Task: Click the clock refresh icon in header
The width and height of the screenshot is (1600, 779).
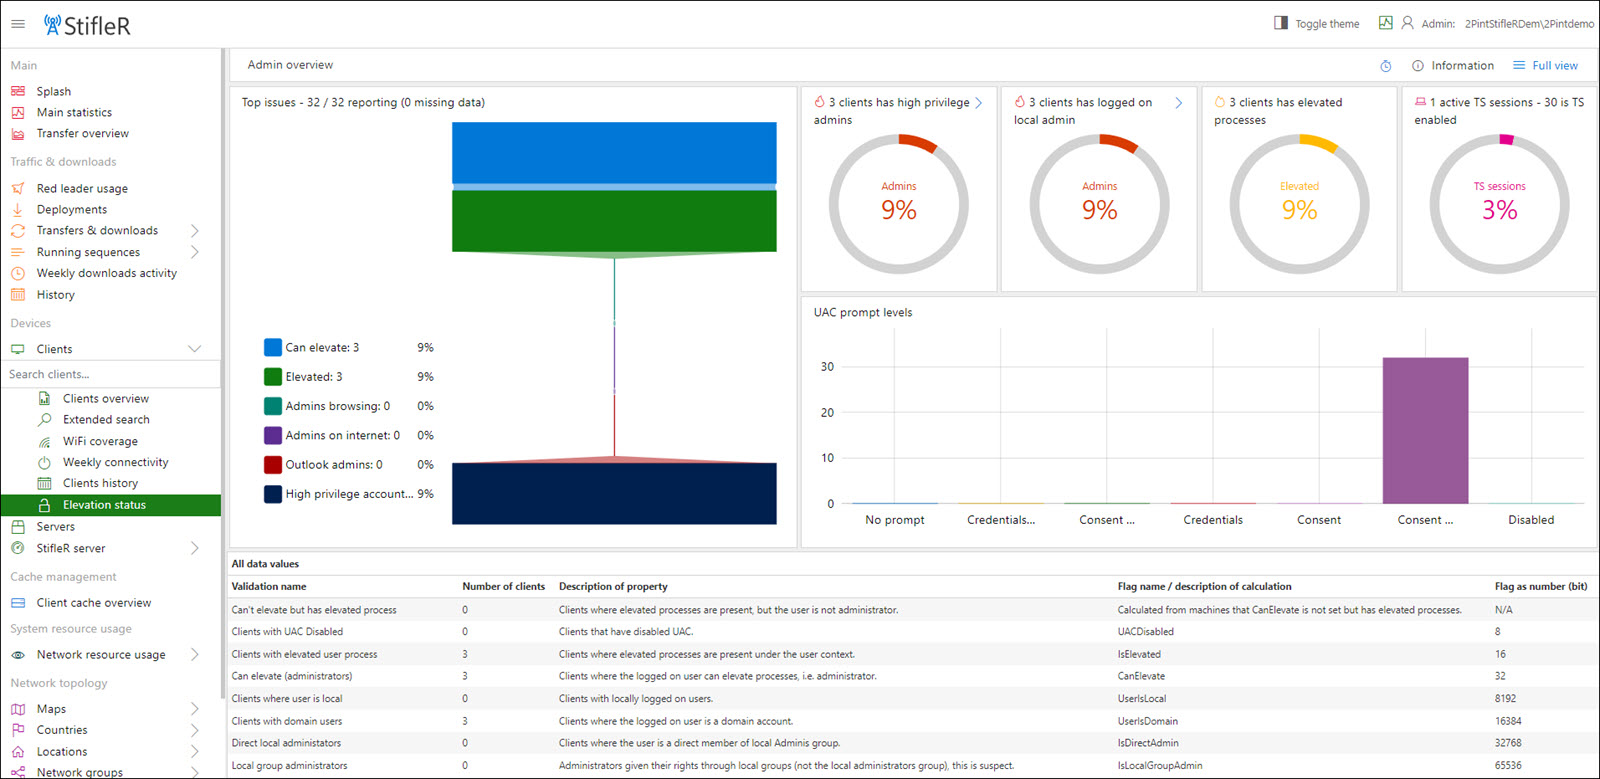Action: click(x=1385, y=66)
